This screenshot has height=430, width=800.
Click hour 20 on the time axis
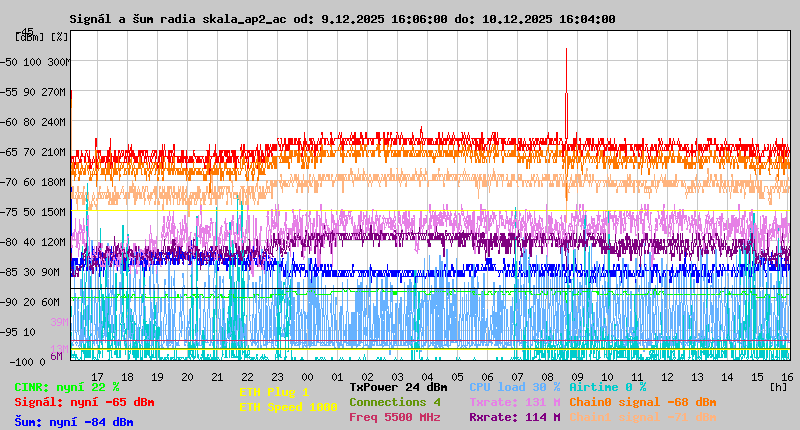point(187,376)
